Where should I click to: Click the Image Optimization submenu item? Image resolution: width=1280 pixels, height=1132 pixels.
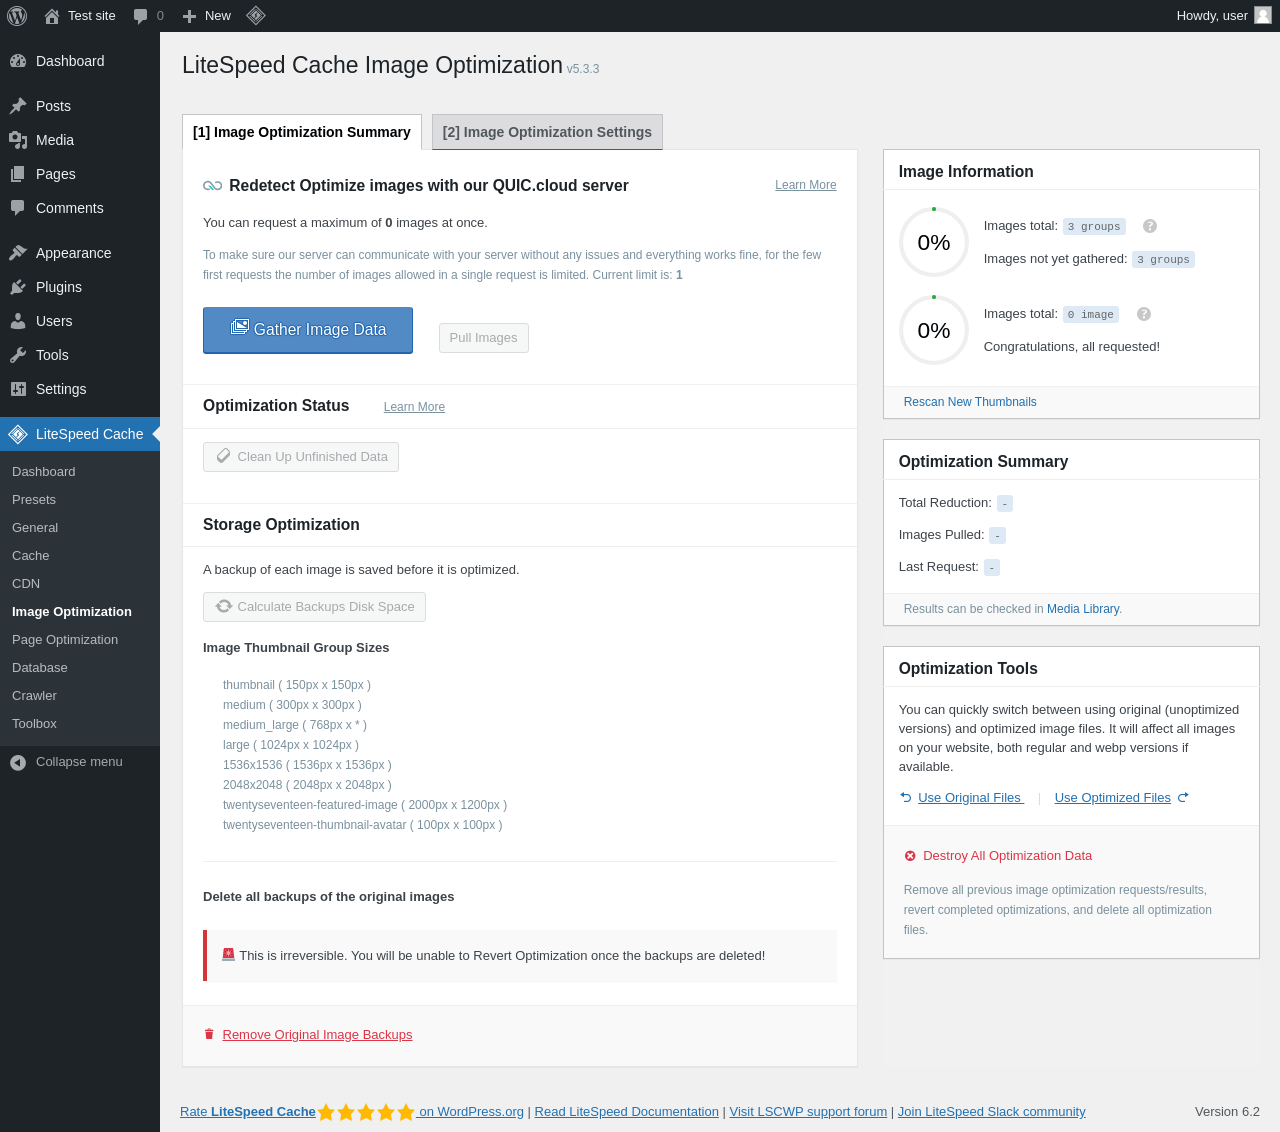click(x=72, y=612)
